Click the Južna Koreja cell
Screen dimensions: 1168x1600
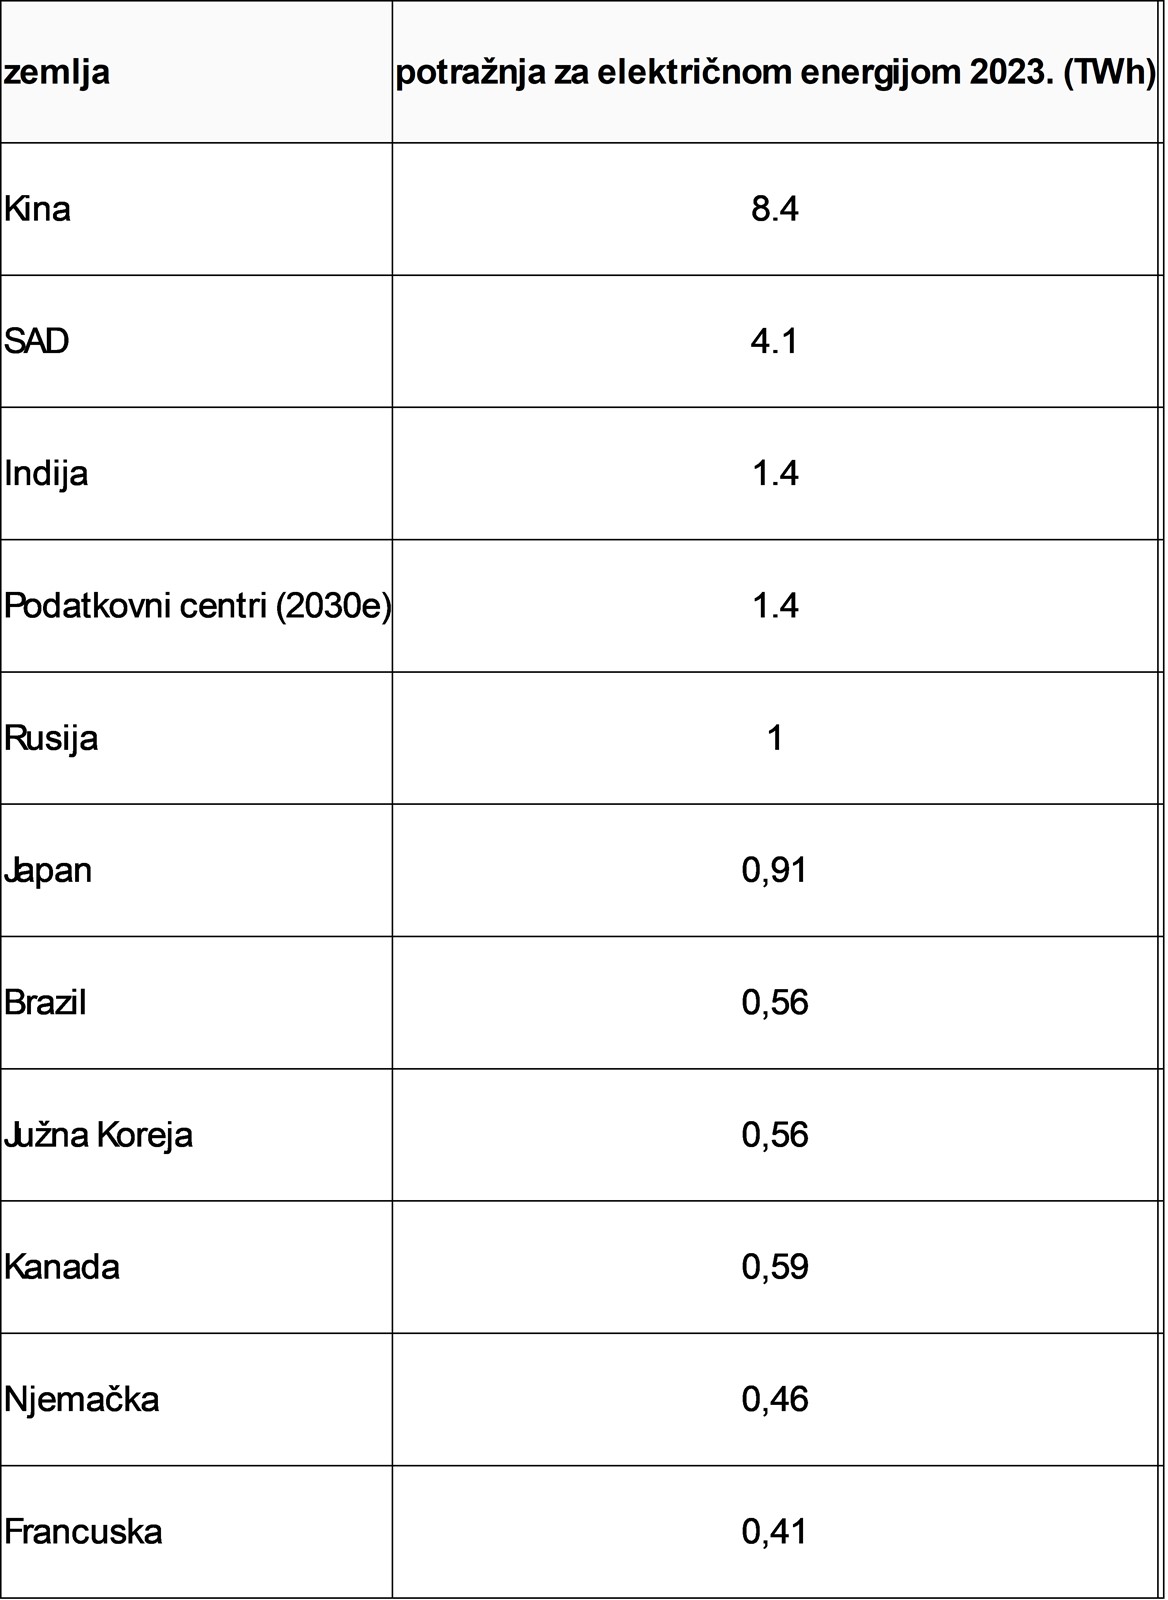(x=196, y=1135)
